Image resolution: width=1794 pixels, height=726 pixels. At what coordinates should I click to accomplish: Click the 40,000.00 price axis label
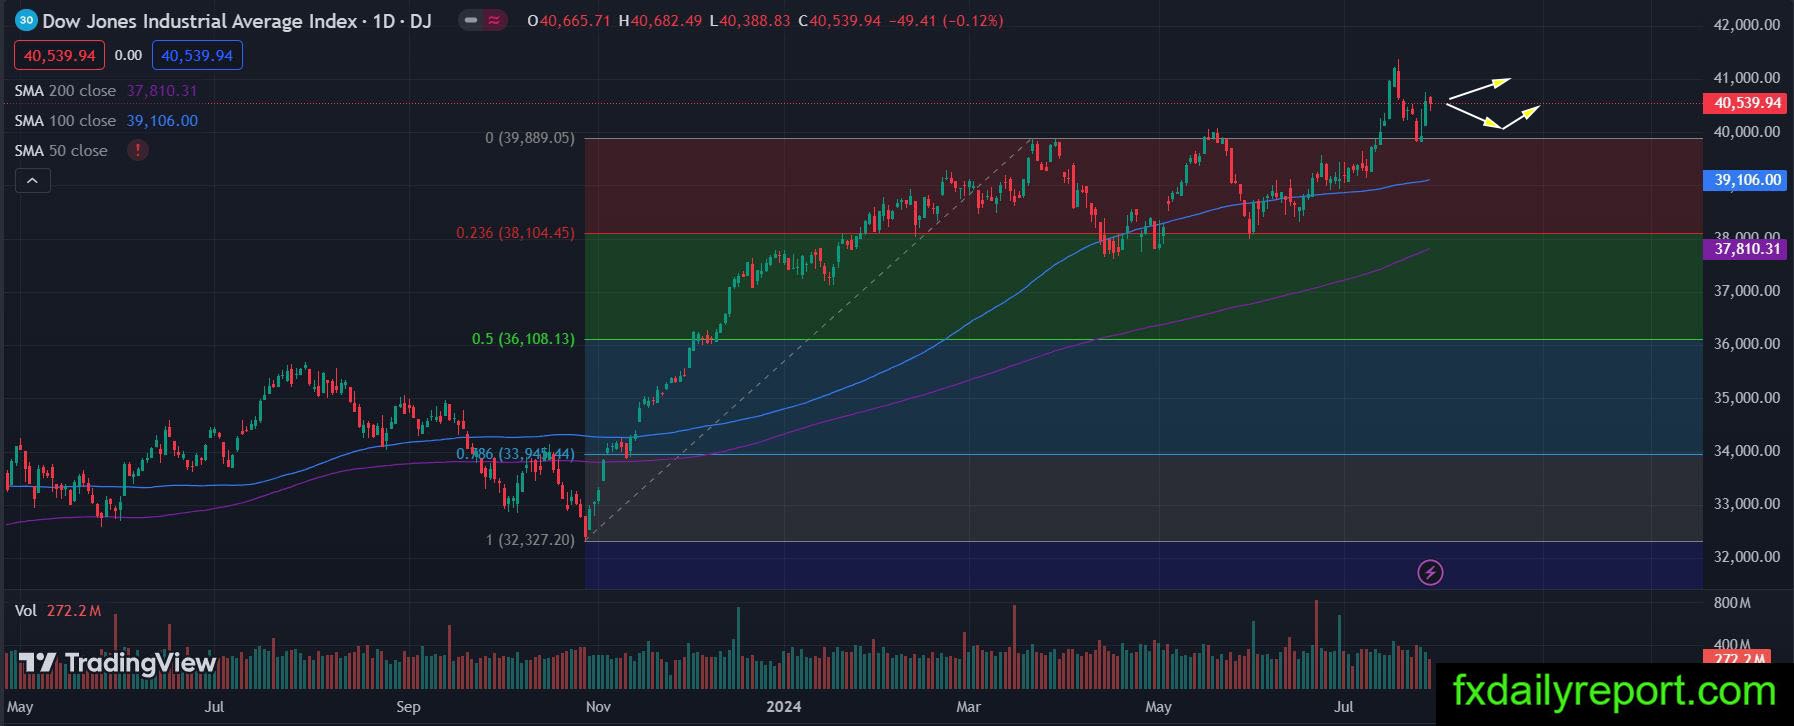point(1747,131)
